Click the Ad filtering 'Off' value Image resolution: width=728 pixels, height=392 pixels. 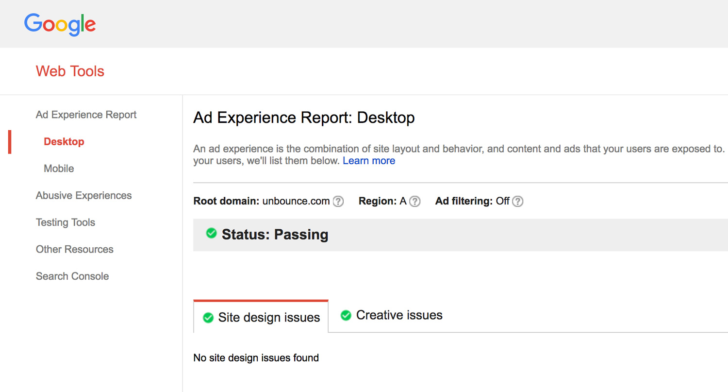(502, 201)
